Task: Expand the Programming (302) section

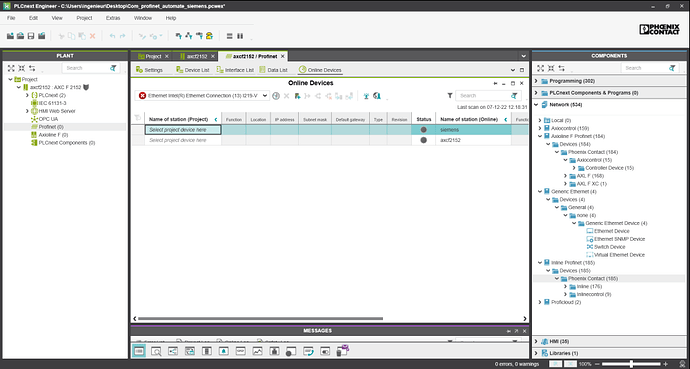Action: pyautogui.click(x=536, y=81)
